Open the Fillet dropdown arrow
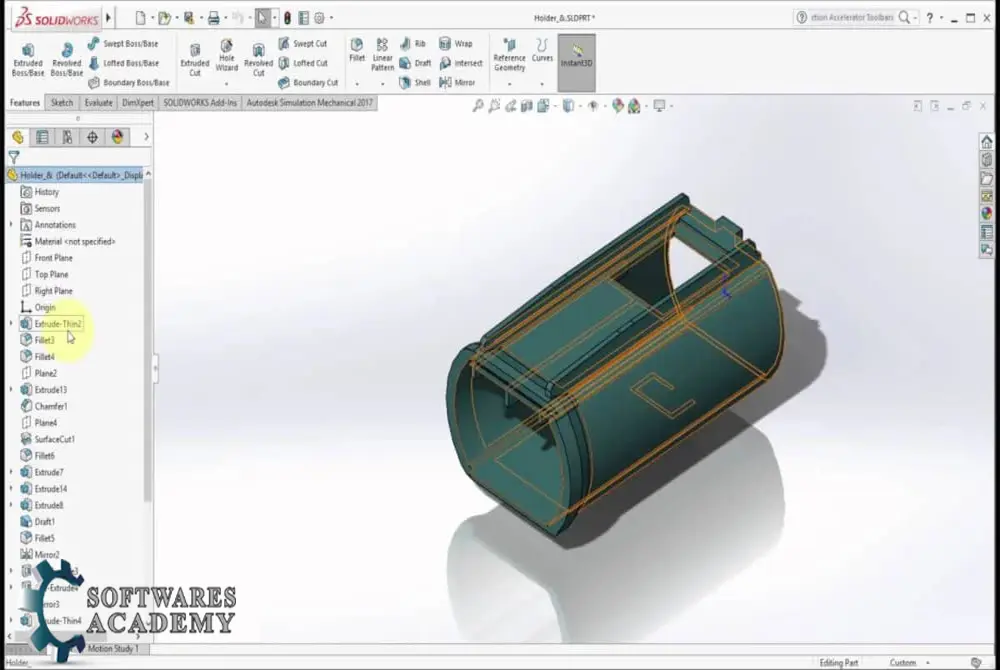 pos(357,84)
